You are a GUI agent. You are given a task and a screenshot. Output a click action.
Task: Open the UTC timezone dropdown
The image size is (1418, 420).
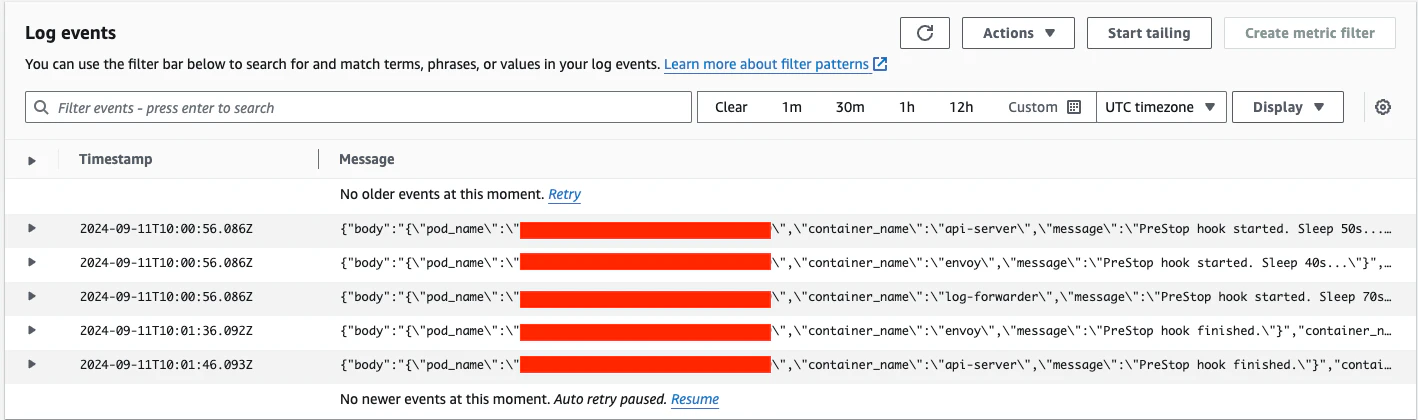click(1161, 107)
